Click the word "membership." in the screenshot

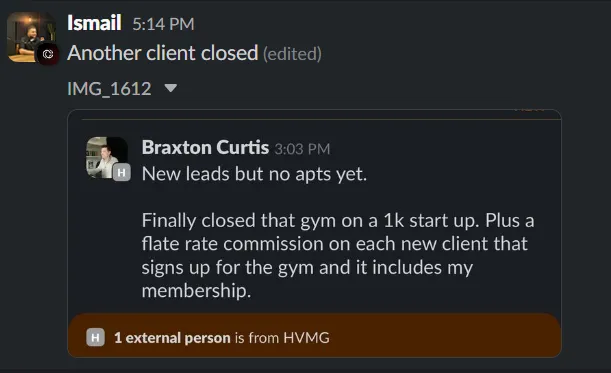coord(196,291)
